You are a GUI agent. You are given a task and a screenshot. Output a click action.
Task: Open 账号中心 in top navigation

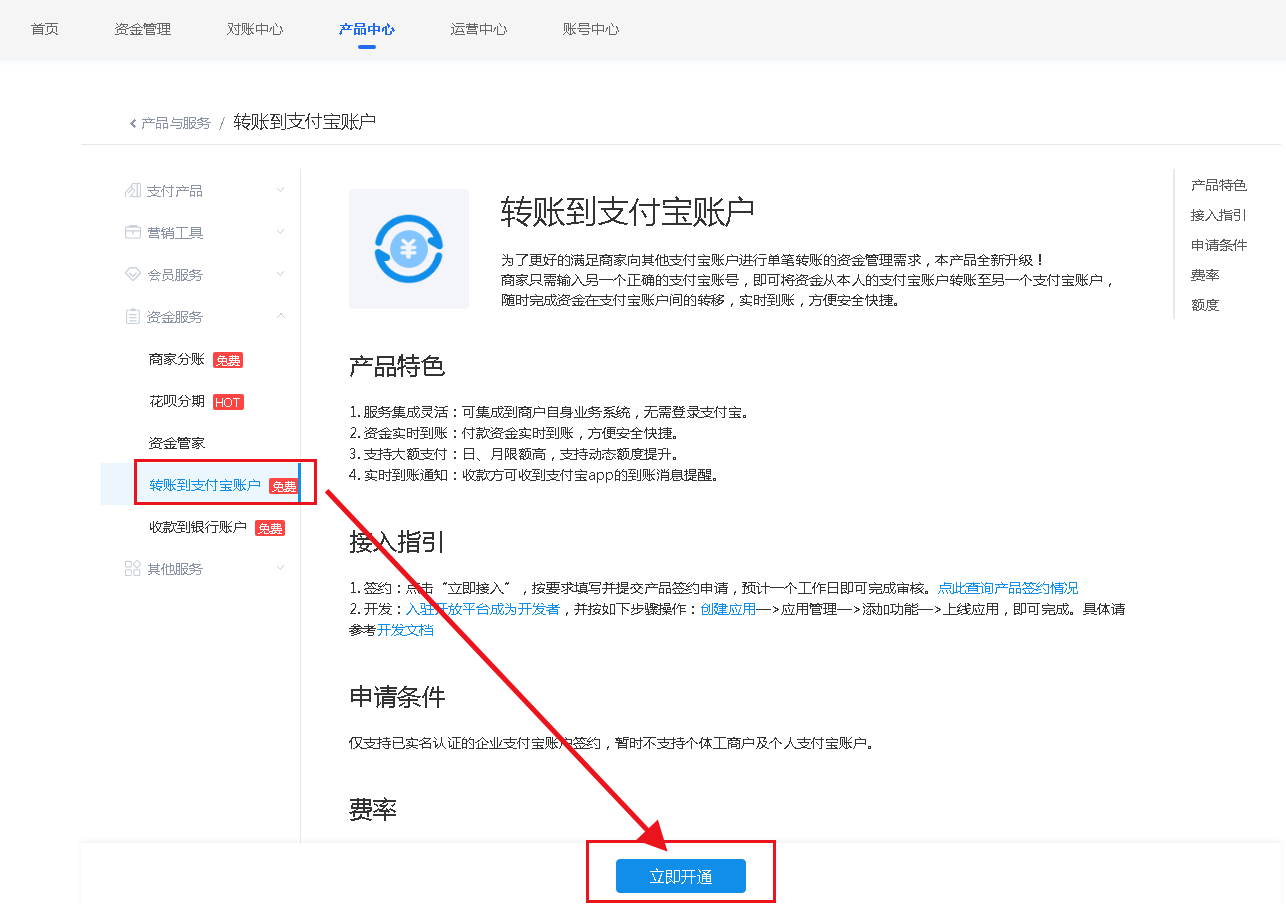click(x=591, y=29)
